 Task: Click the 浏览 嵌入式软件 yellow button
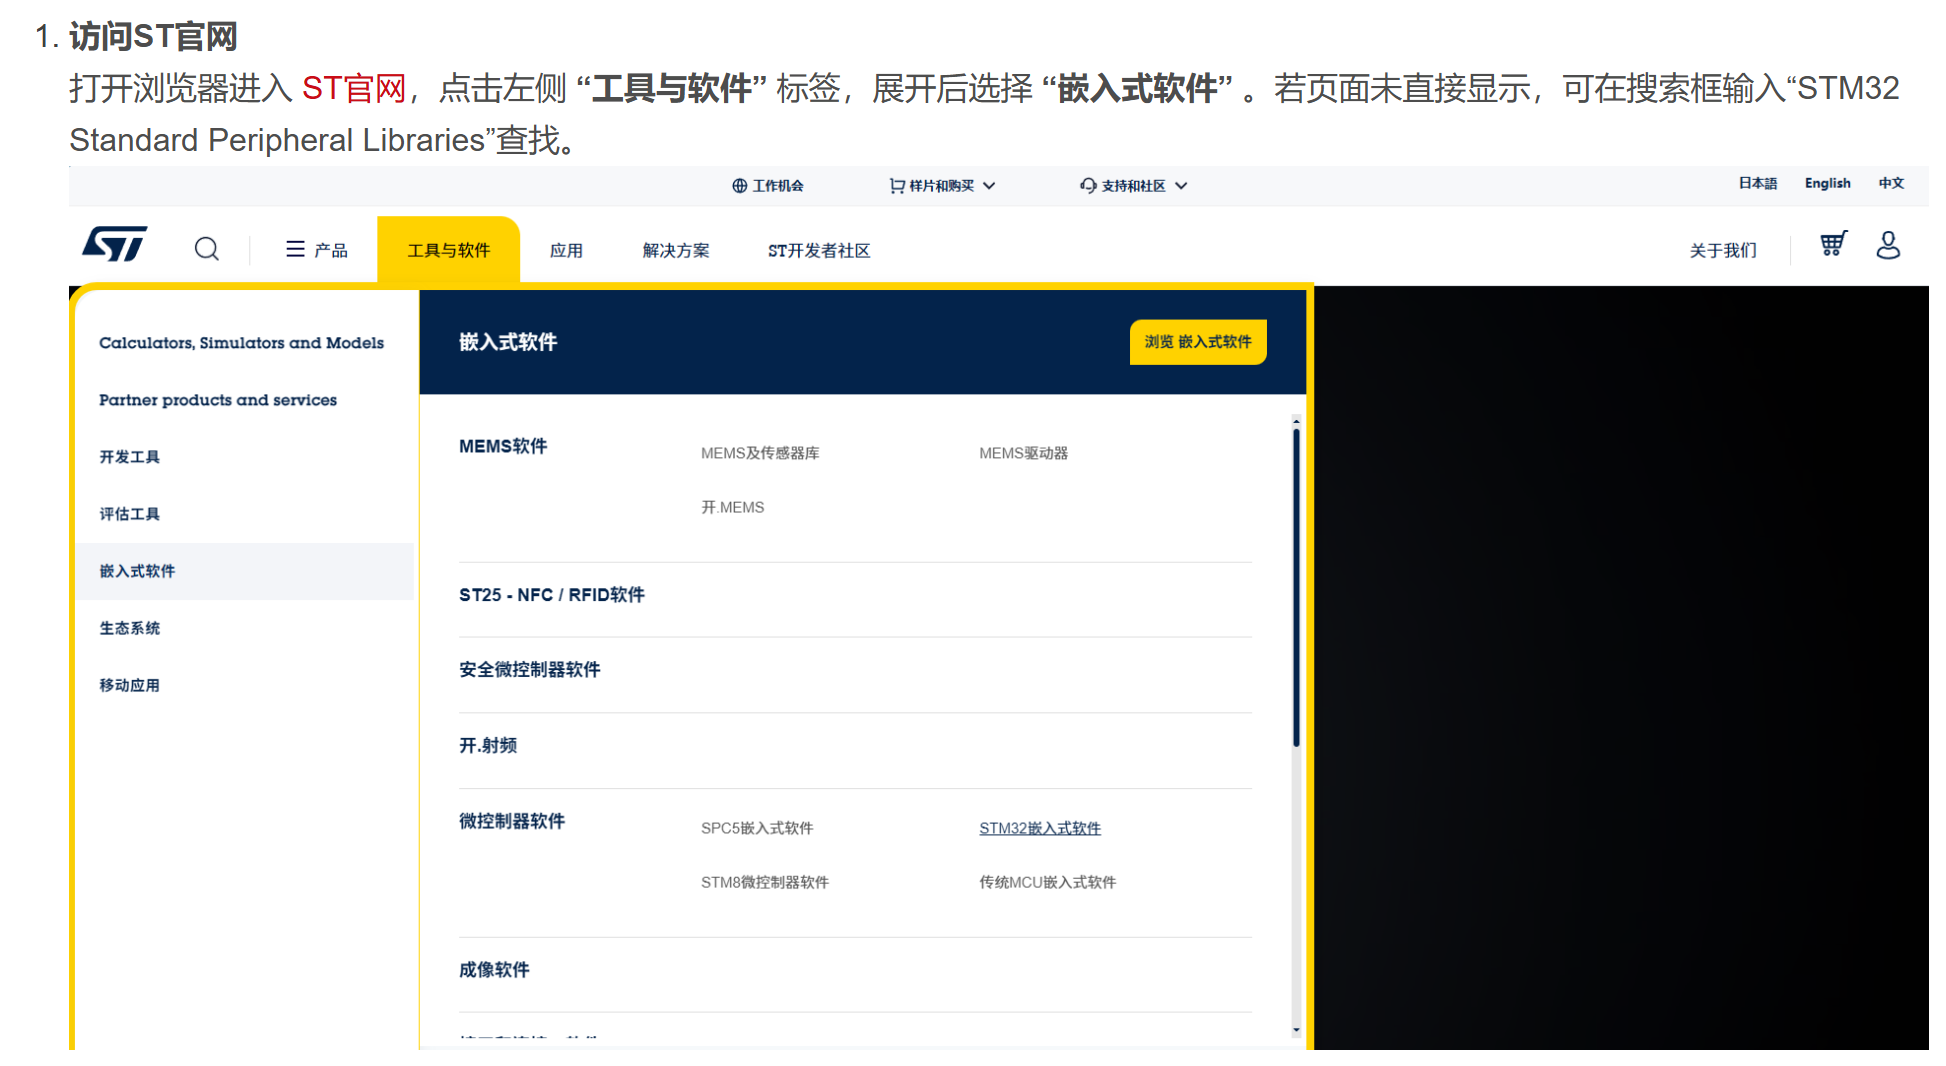click(1198, 342)
